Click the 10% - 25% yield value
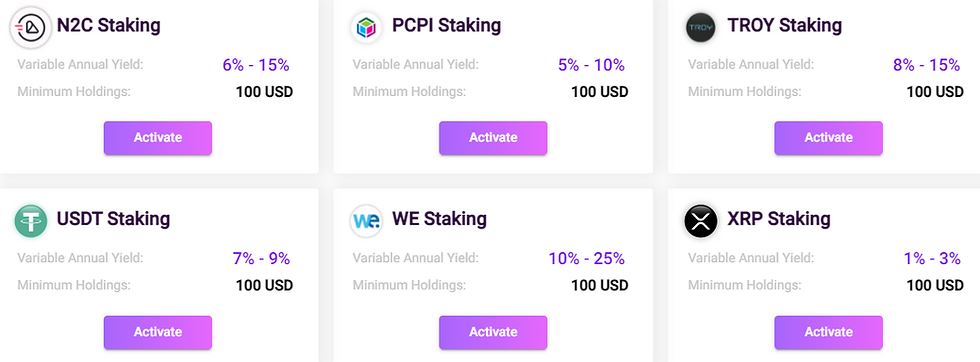Image resolution: width=980 pixels, height=362 pixels. click(587, 258)
